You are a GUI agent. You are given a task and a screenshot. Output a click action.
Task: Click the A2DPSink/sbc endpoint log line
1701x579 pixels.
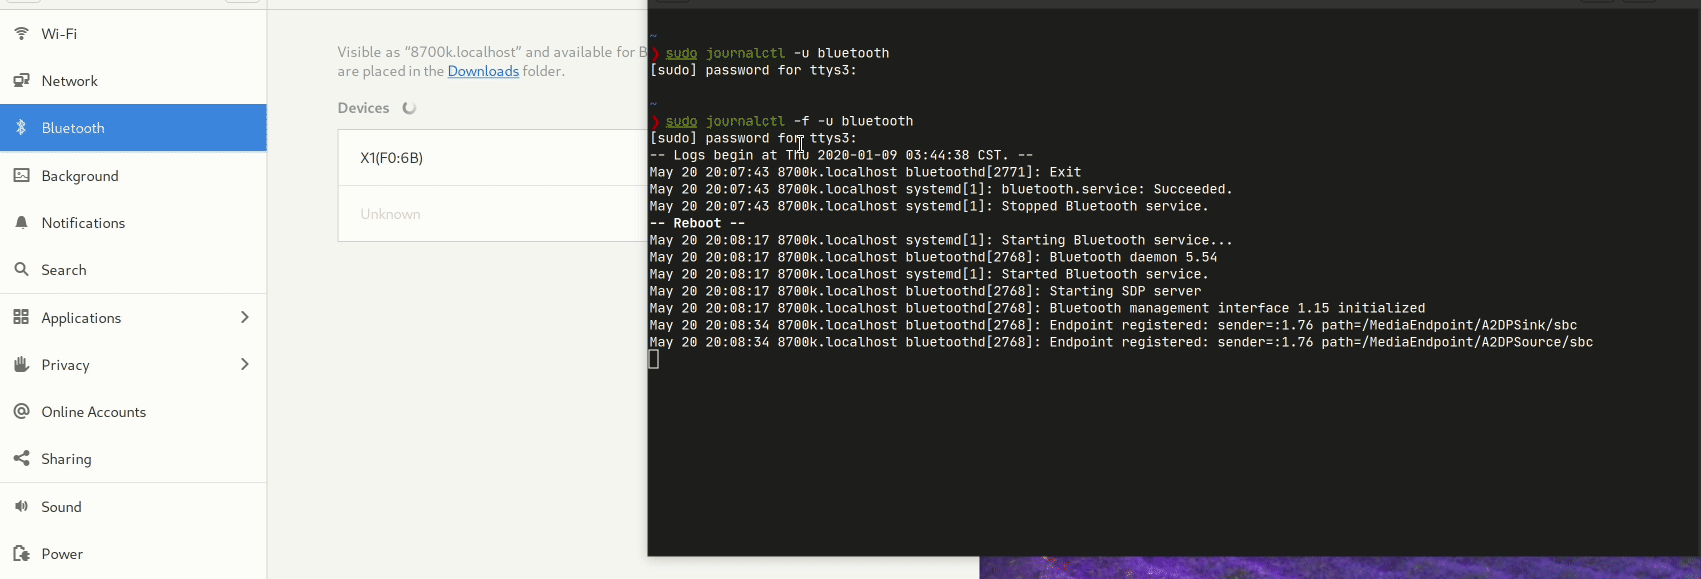point(1113,325)
